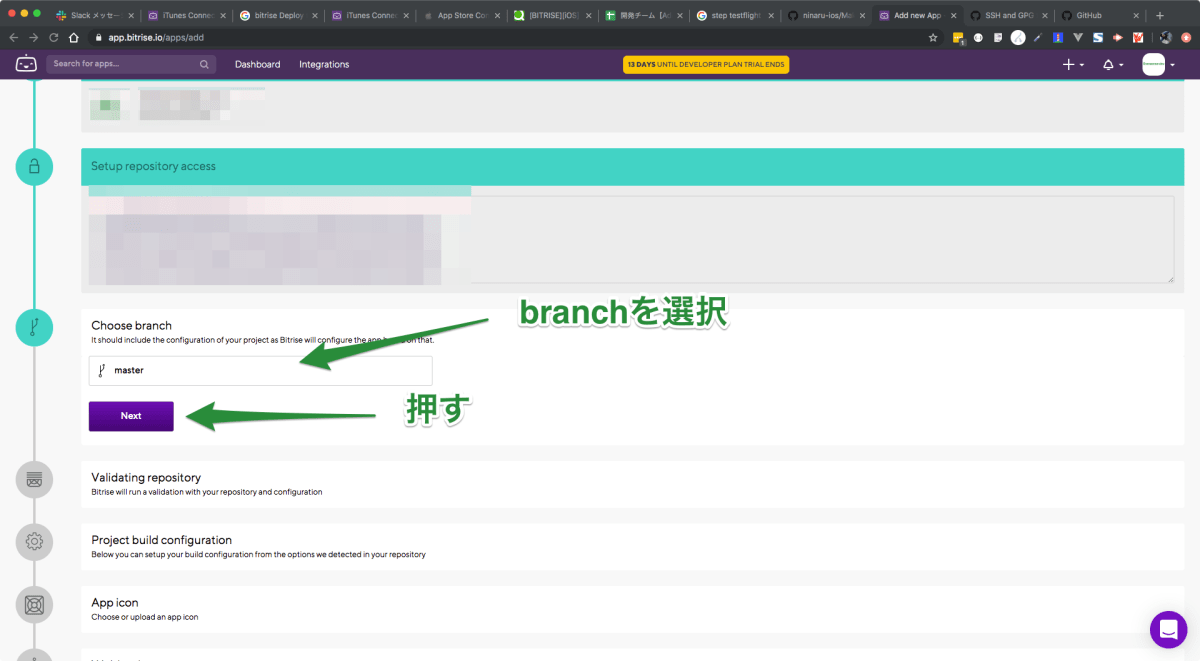
Task: Close the Slack tab
Action: click(130, 15)
